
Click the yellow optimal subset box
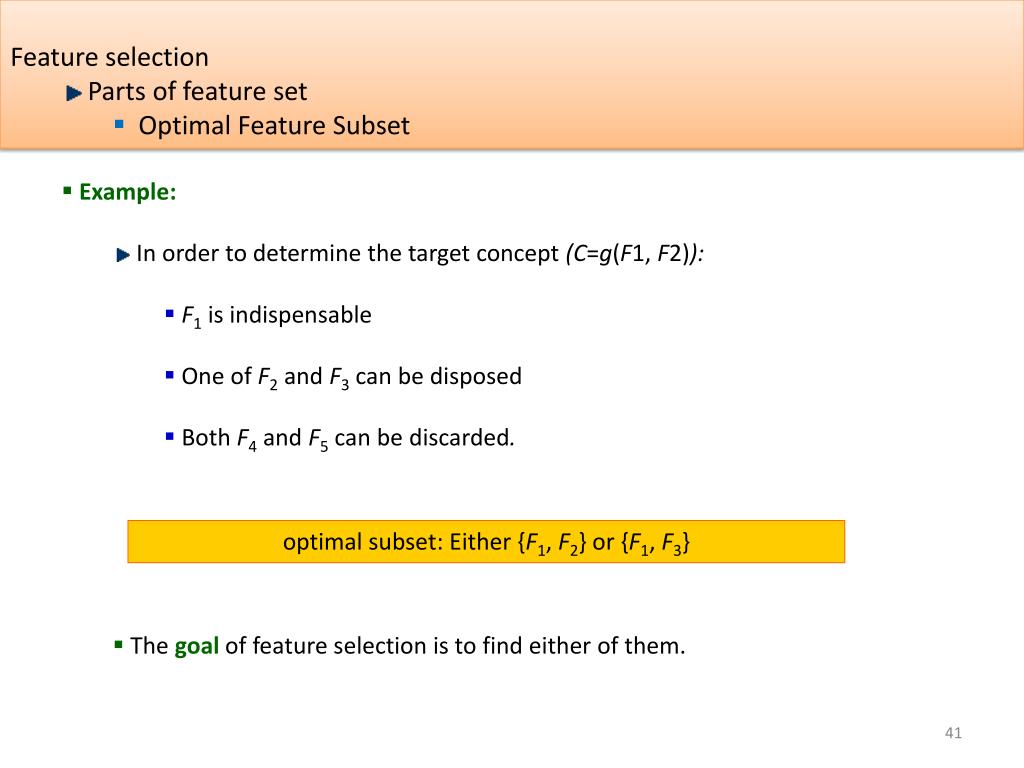coord(486,541)
